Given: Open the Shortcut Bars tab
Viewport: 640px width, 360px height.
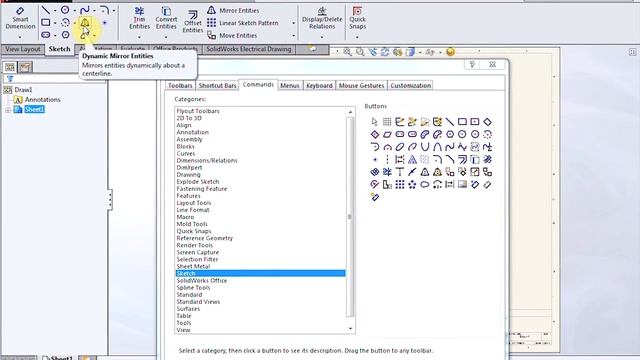Looking at the screenshot, I should click(x=217, y=85).
